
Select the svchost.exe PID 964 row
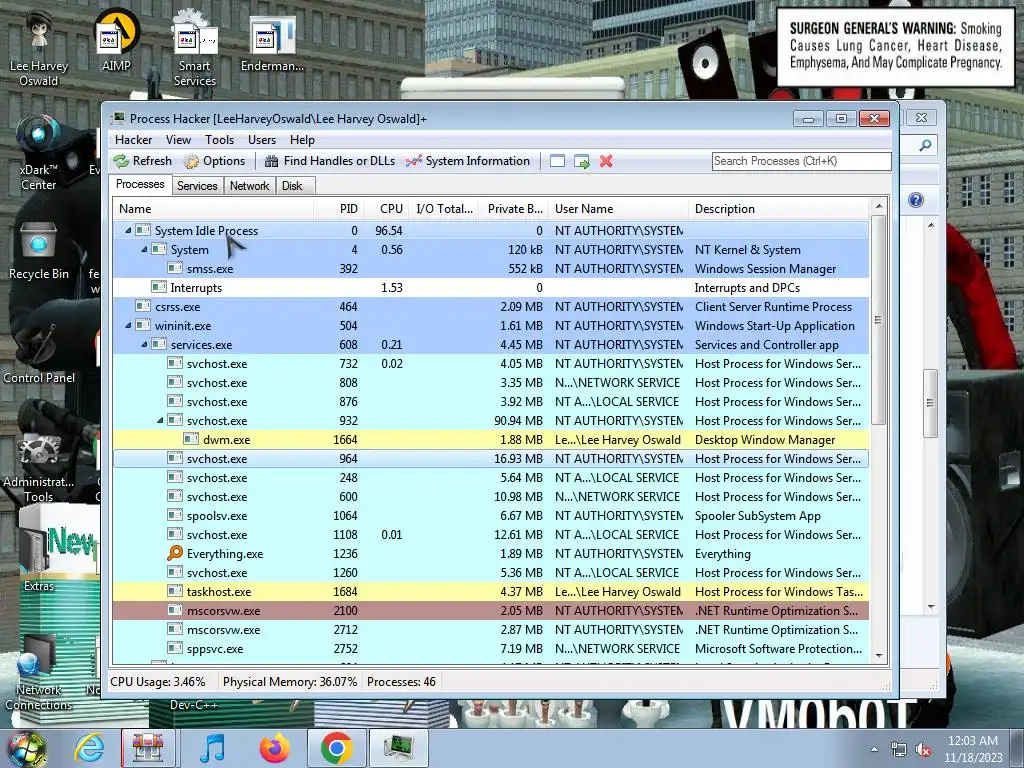click(490, 458)
